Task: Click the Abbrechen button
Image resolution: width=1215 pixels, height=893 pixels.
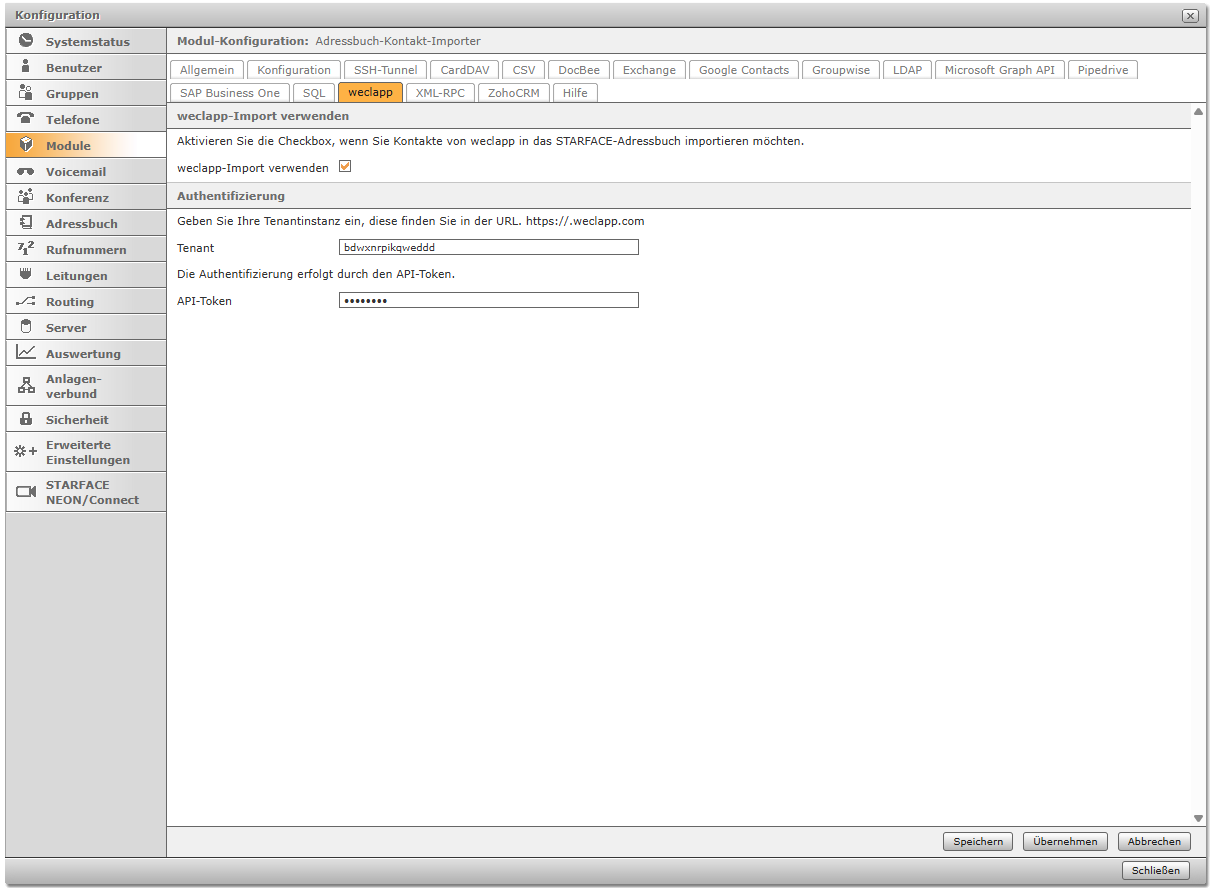Action: point(1155,842)
